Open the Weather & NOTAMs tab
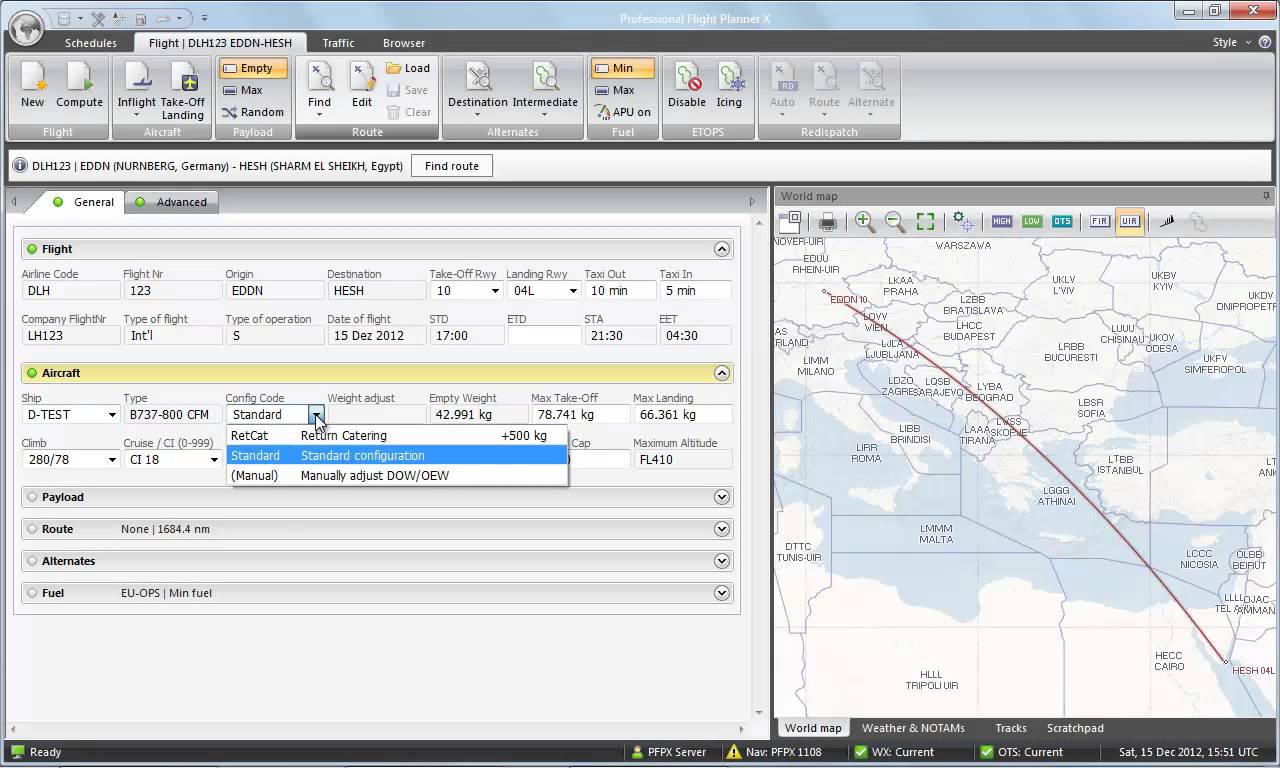This screenshot has width=1280, height=768. pos(912,728)
